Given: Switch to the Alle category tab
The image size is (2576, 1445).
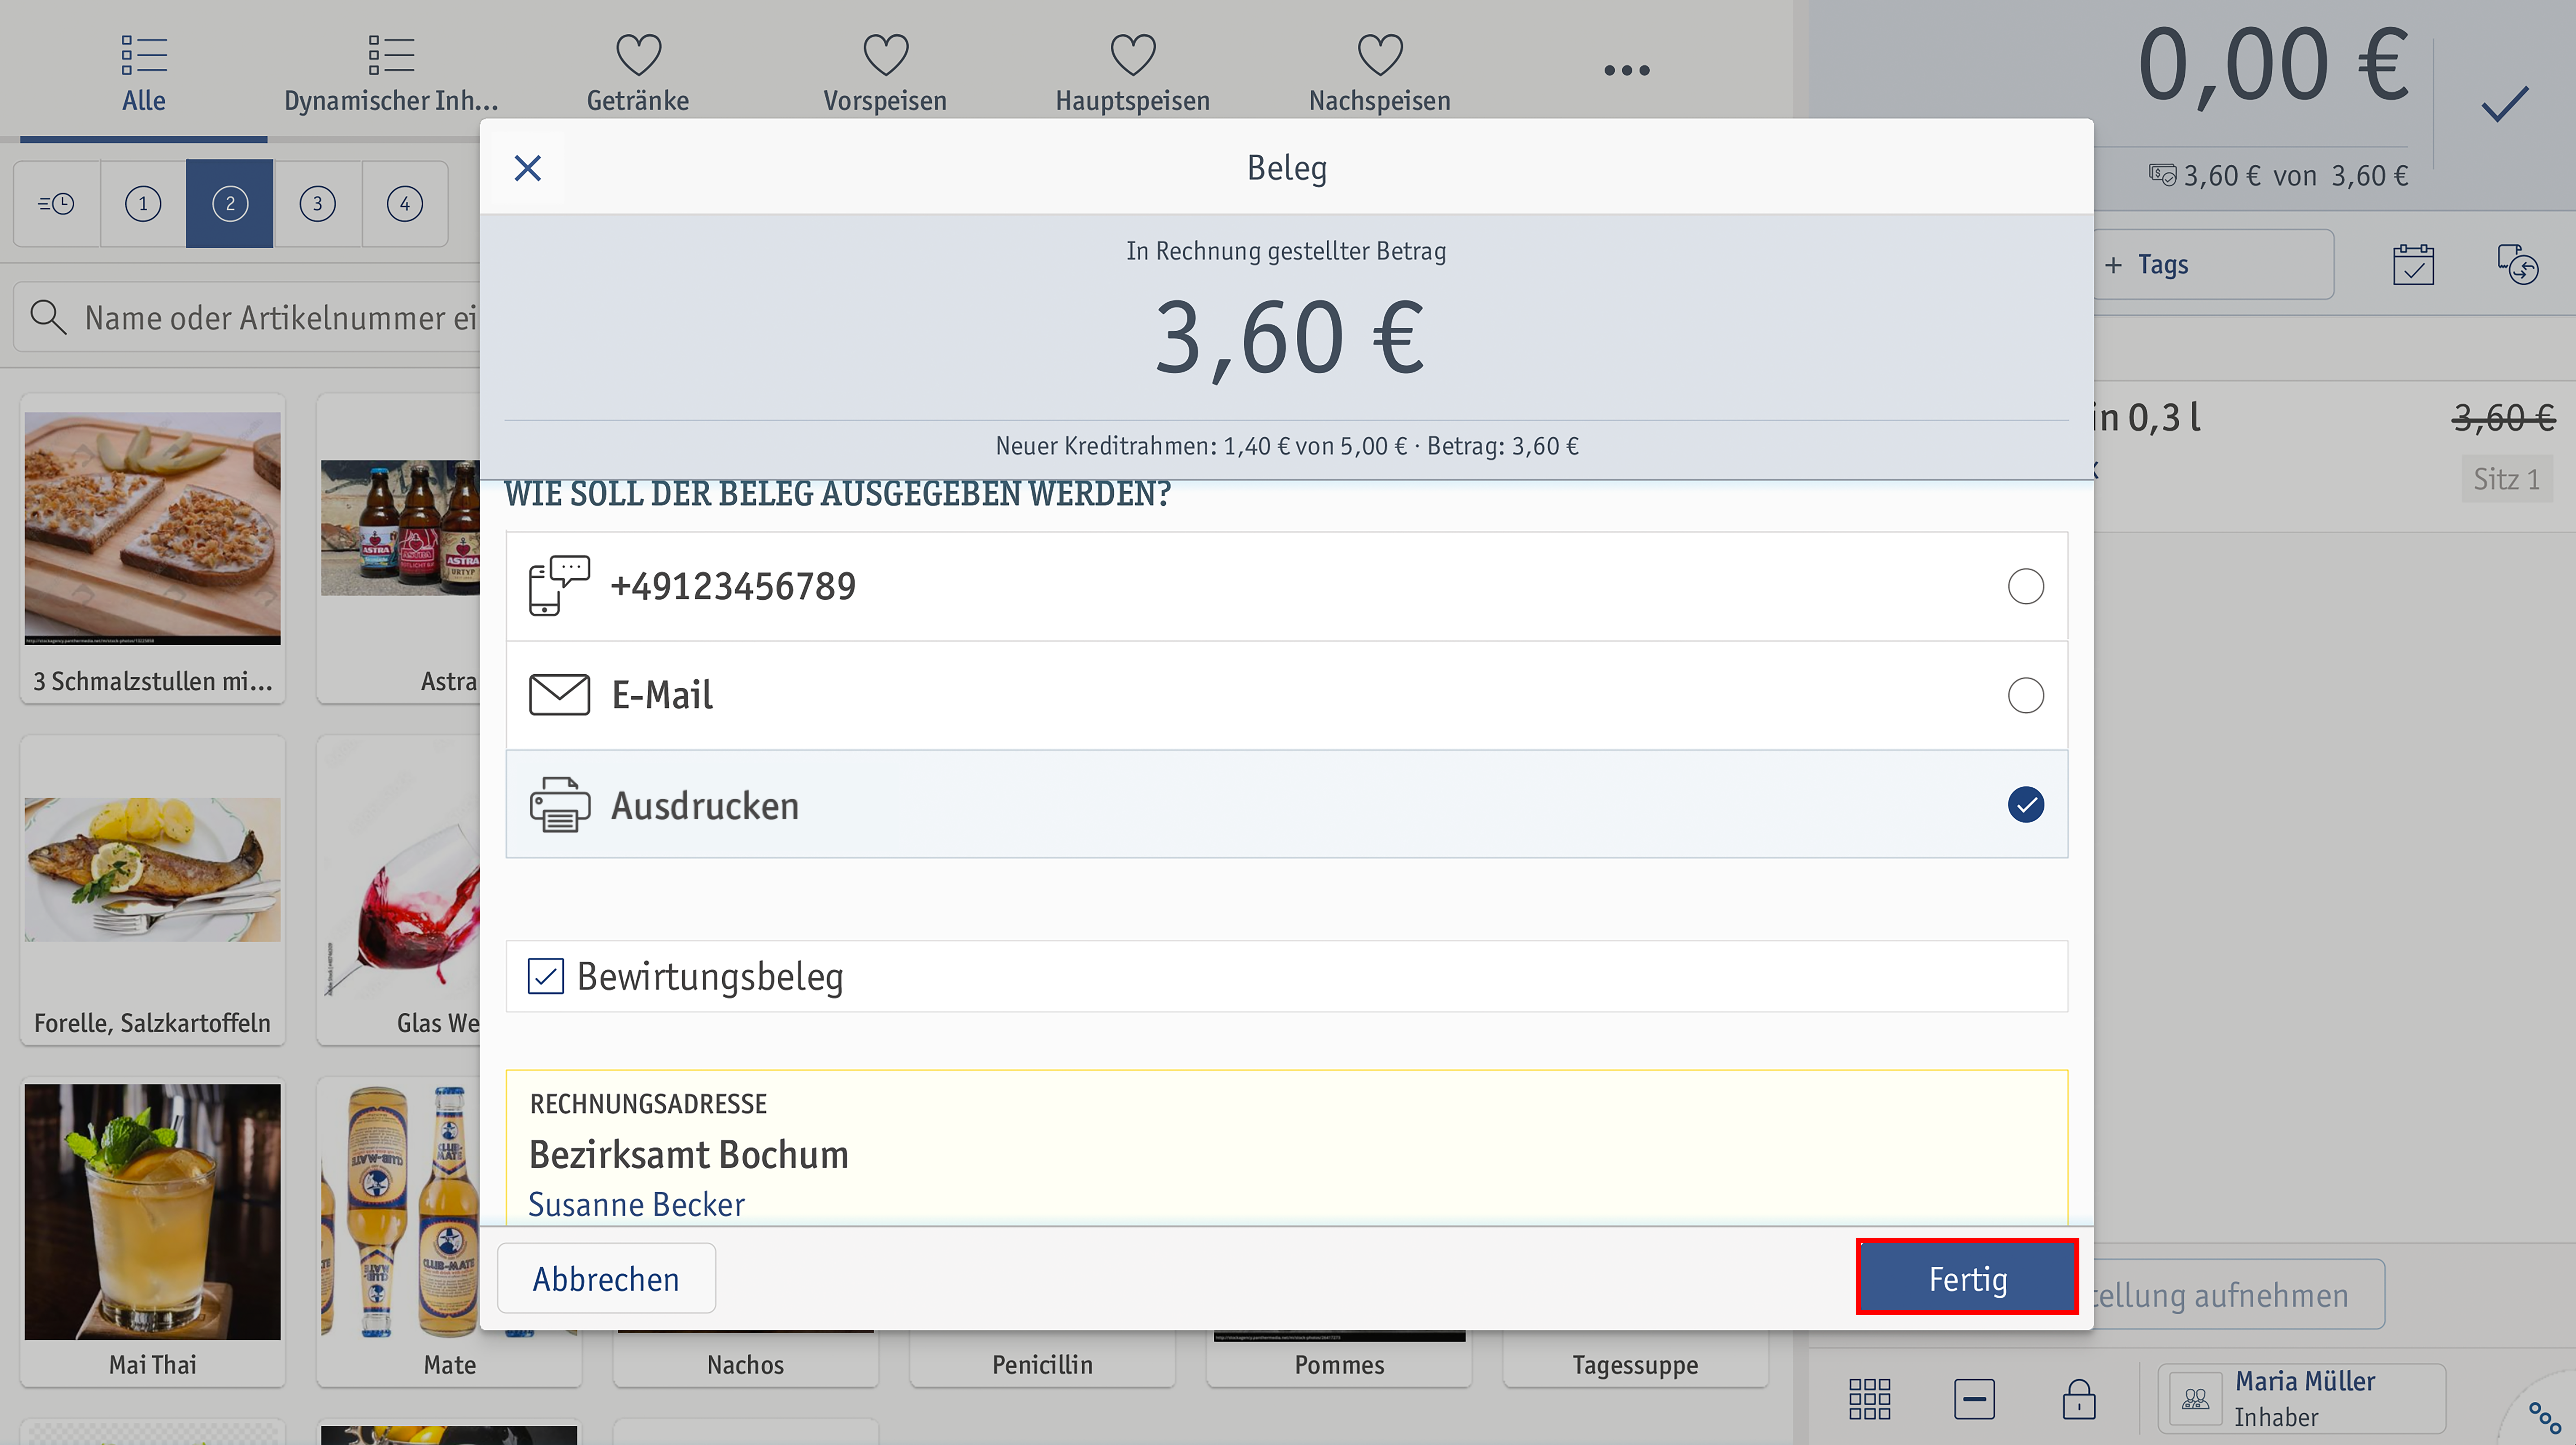Looking at the screenshot, I should coord(144,72).
